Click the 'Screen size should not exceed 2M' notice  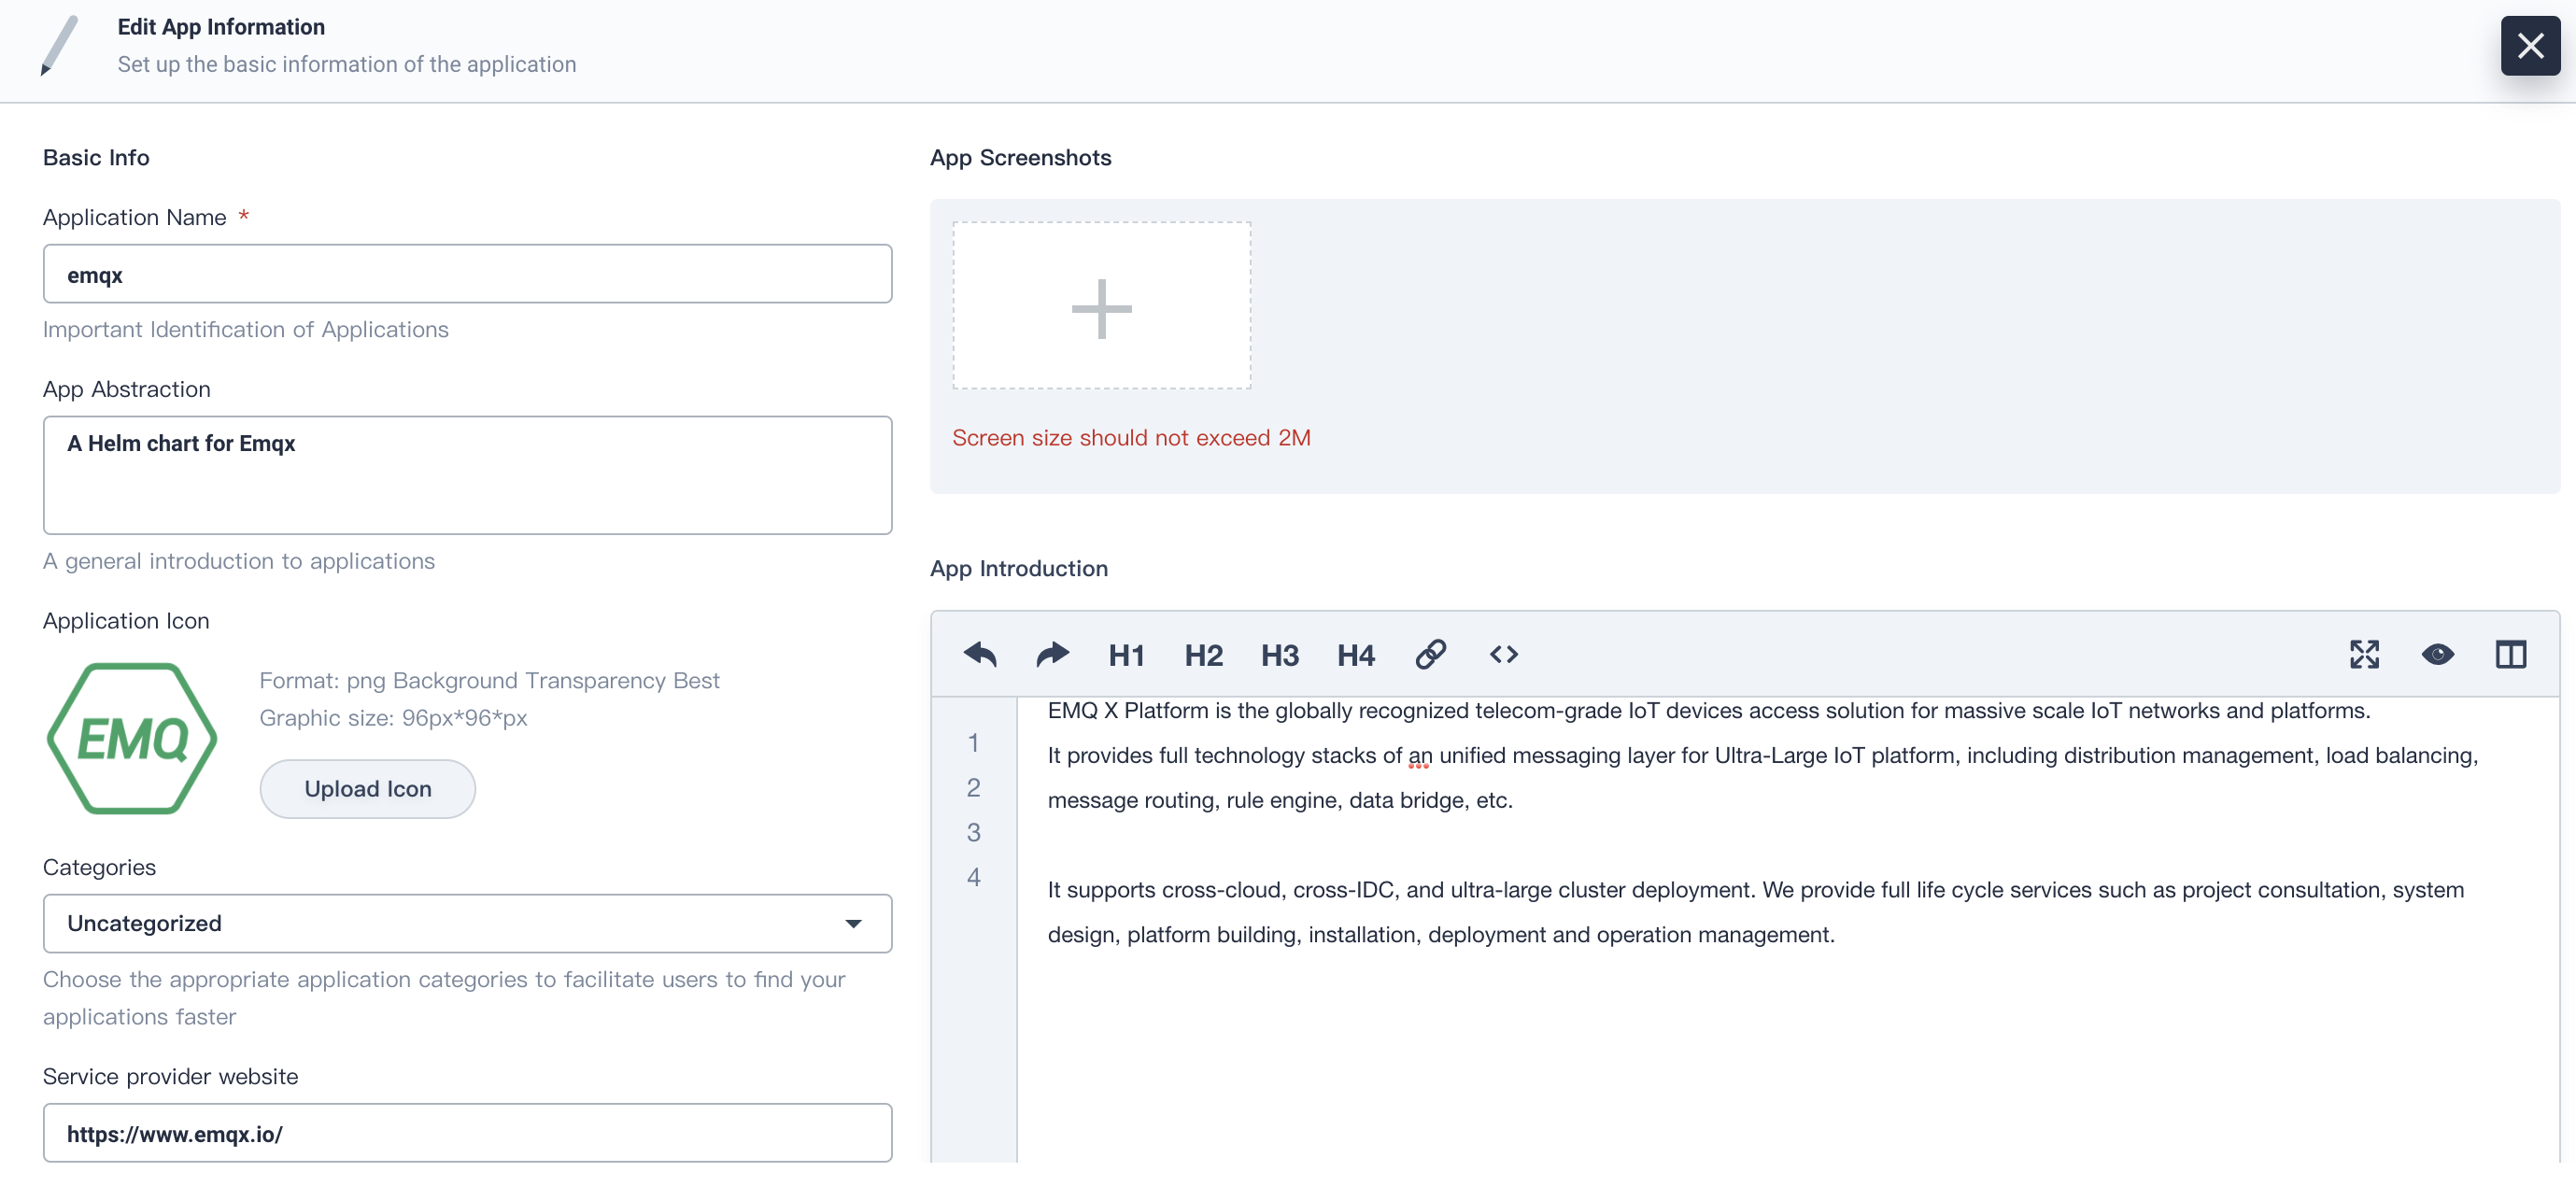(1131, 437)
